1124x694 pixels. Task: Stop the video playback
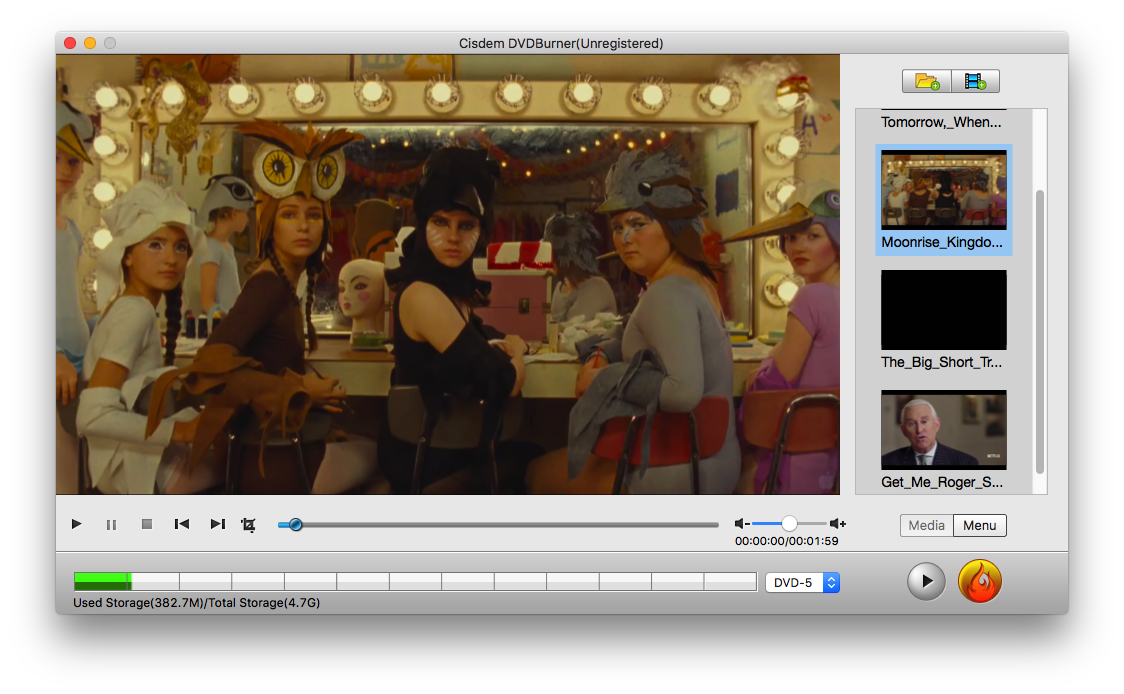146,524
